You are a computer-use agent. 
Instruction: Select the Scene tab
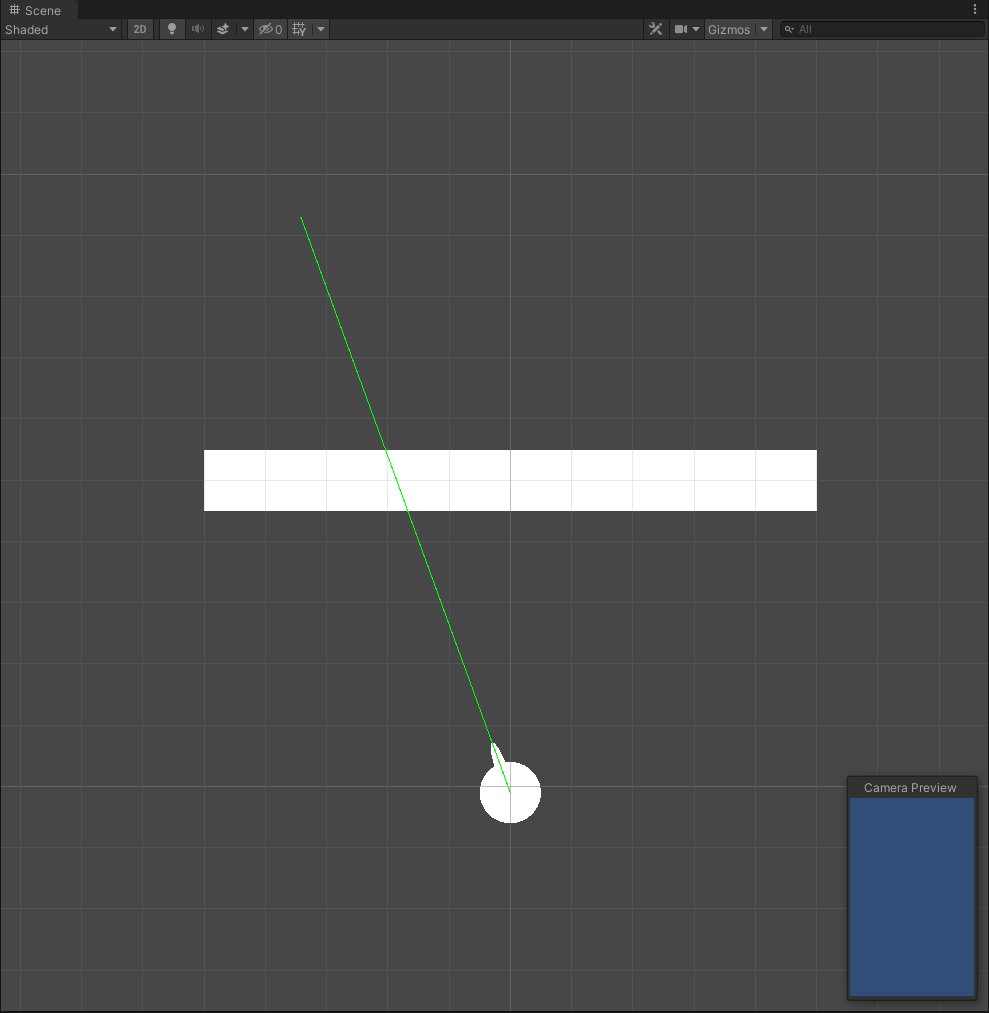click(37, 10)
